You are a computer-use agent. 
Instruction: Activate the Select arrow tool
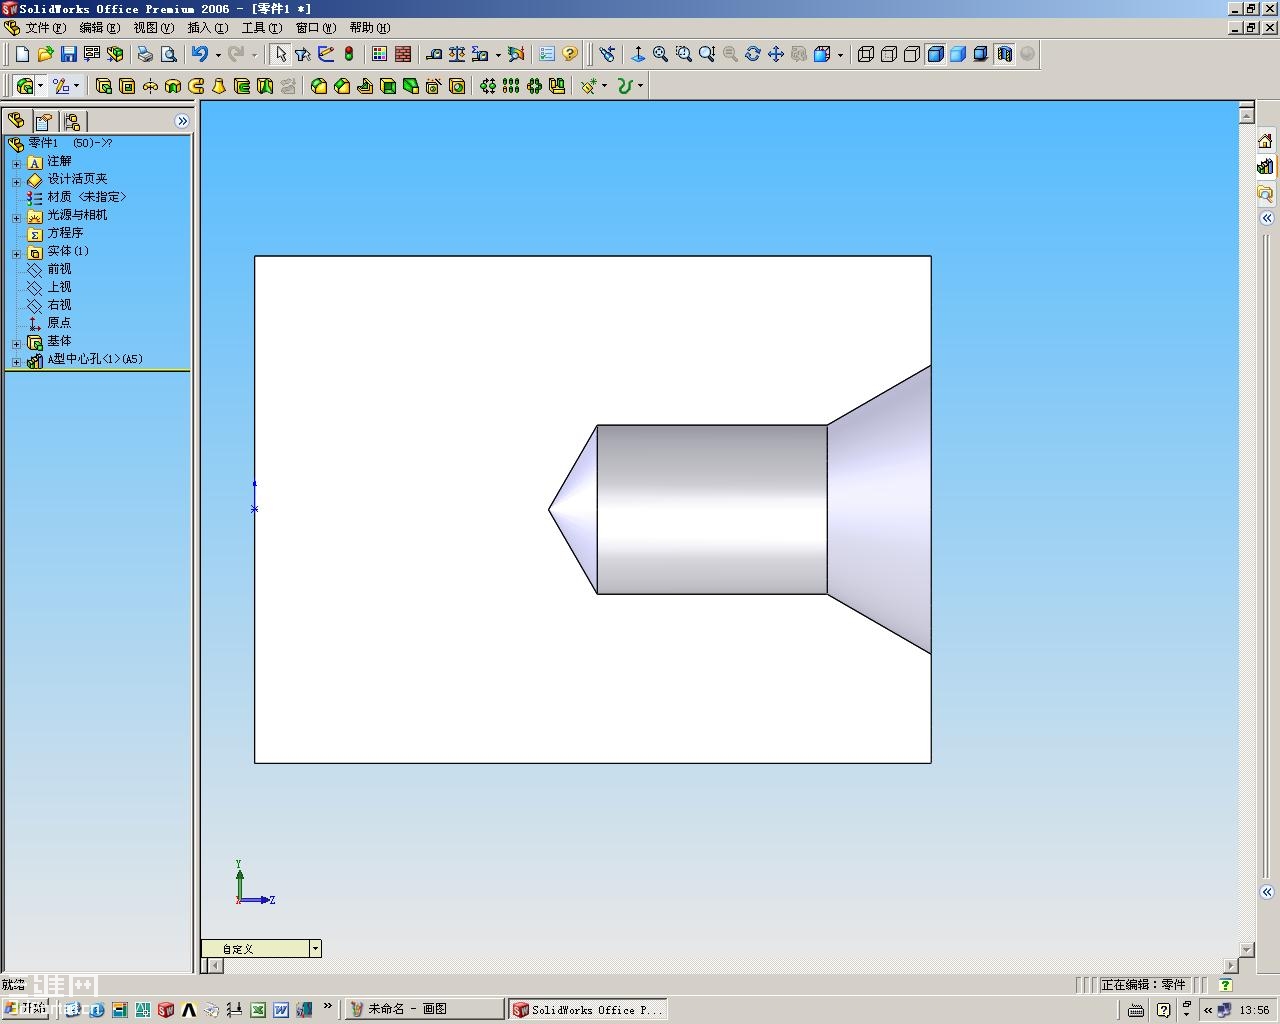(x=281, y=54)
